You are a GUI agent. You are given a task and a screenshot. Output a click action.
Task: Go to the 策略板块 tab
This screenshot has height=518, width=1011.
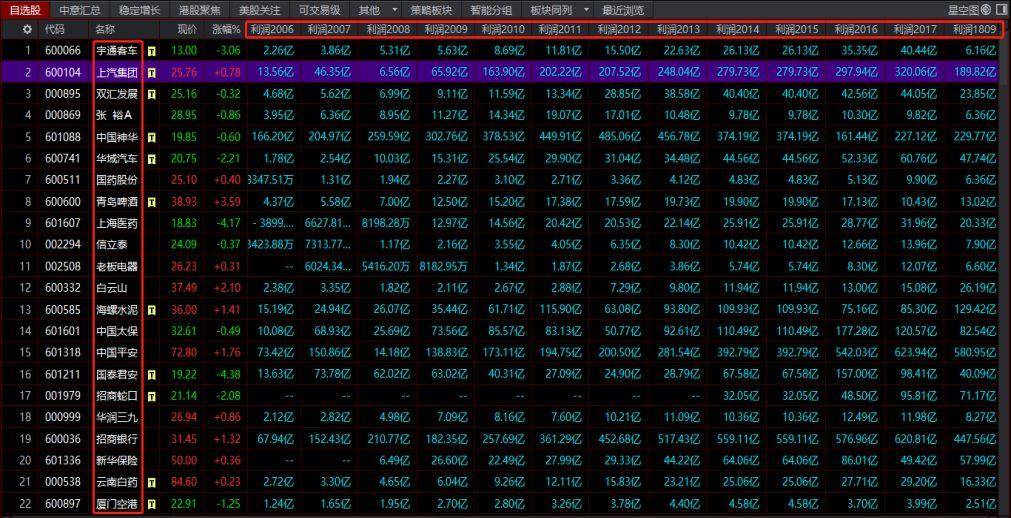click(431, 10)
